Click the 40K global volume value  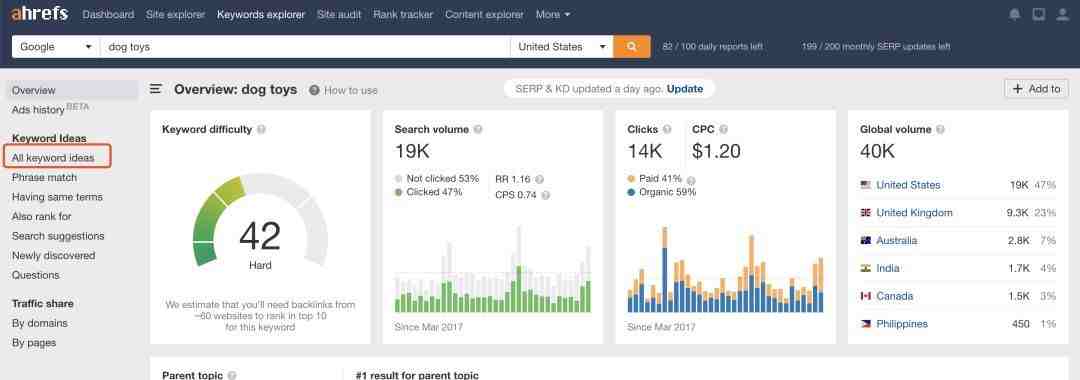(x=878, y=151)
